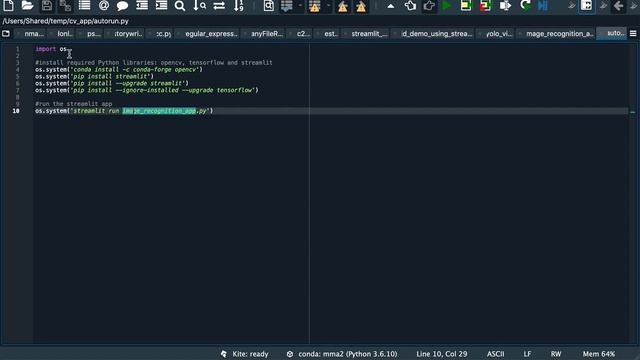Image resolution: width=640 pixels, height=360 pixels.
Task: Jump to previous cursor position
Action: click(410, 6)
